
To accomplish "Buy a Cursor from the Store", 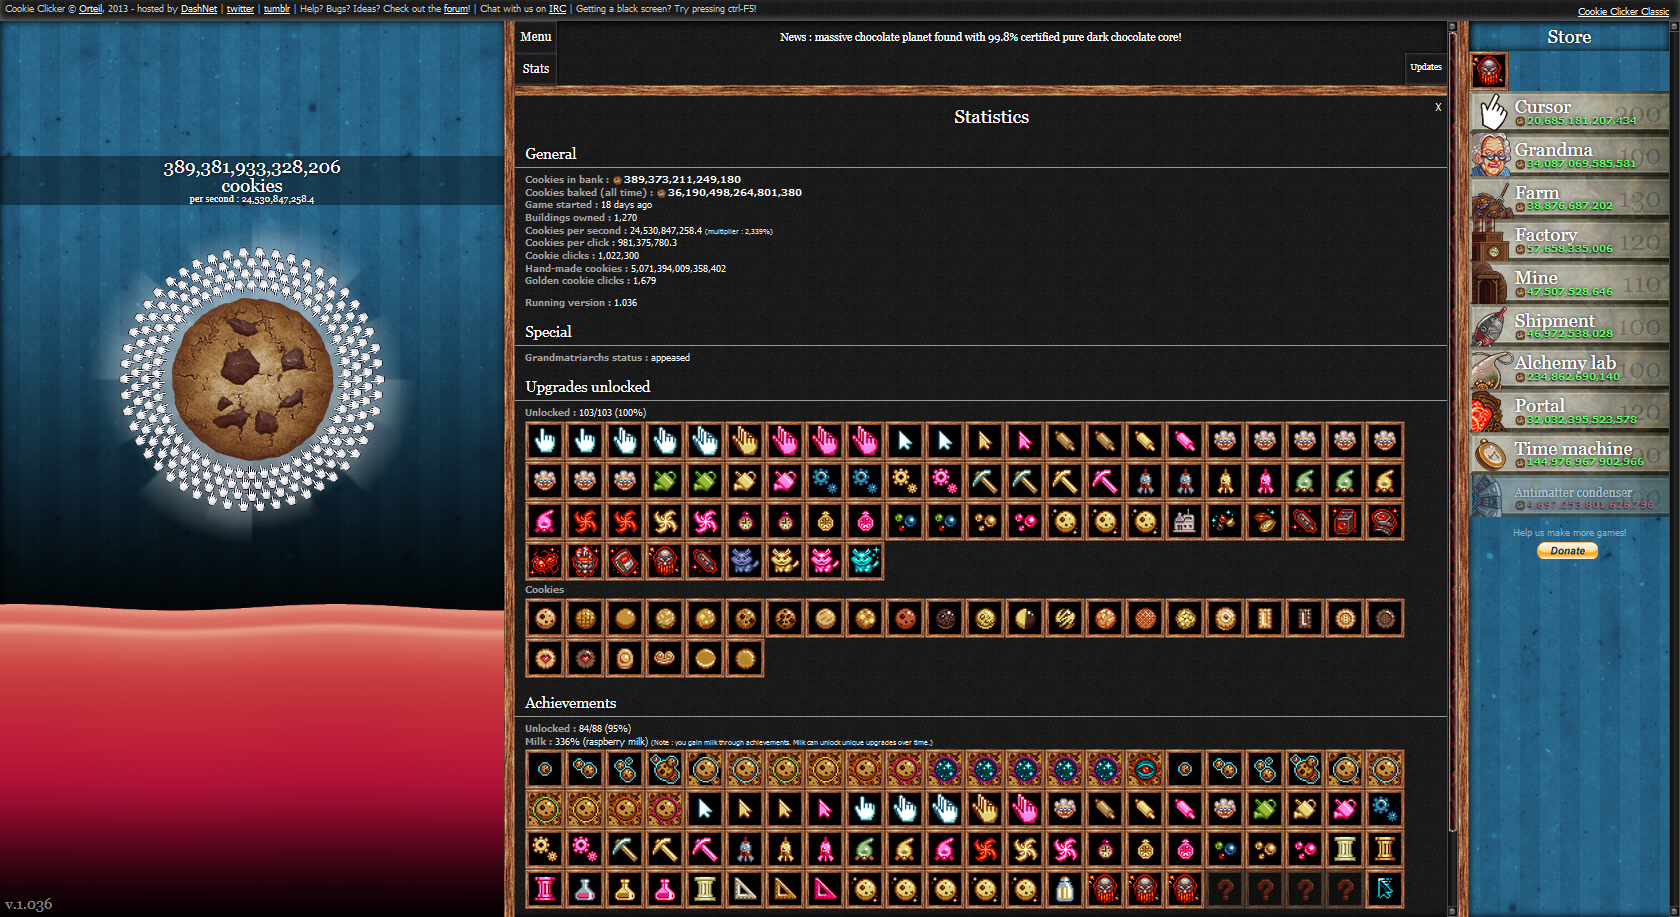I will pyautogui.click(x=1569, y=112).
